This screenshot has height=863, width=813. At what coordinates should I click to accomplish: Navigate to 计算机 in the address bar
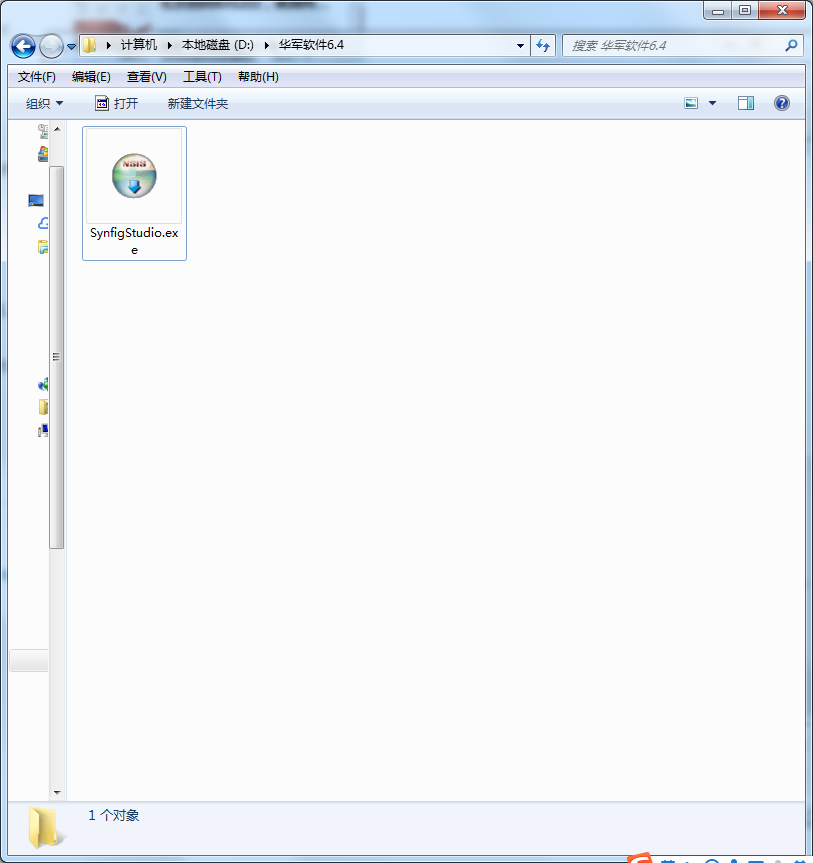(139, 45)
